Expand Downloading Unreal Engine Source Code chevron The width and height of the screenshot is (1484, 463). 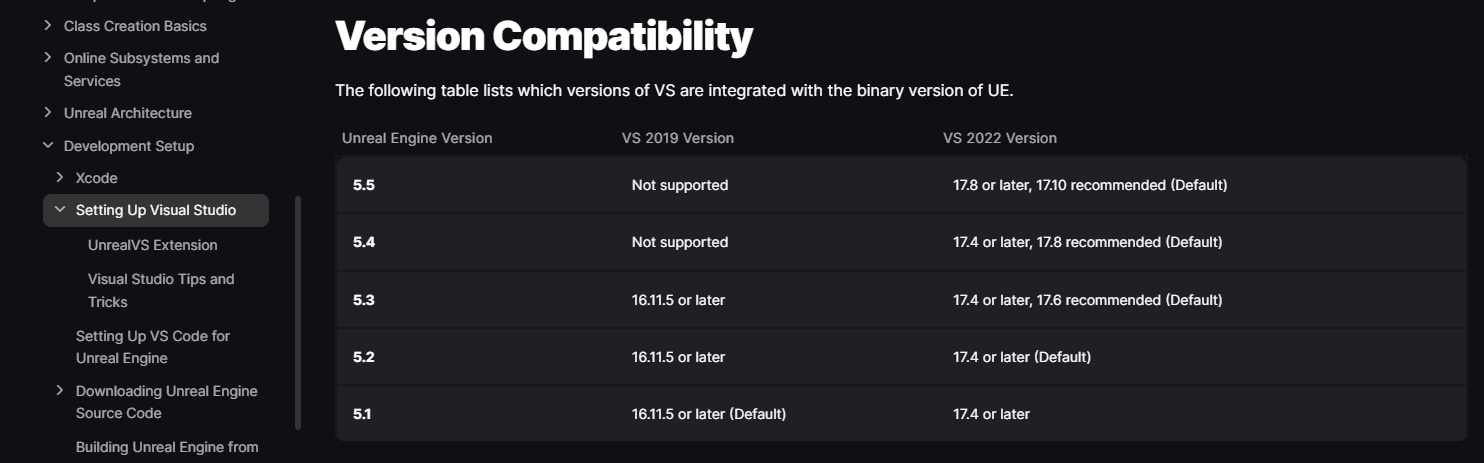[60, 391]
